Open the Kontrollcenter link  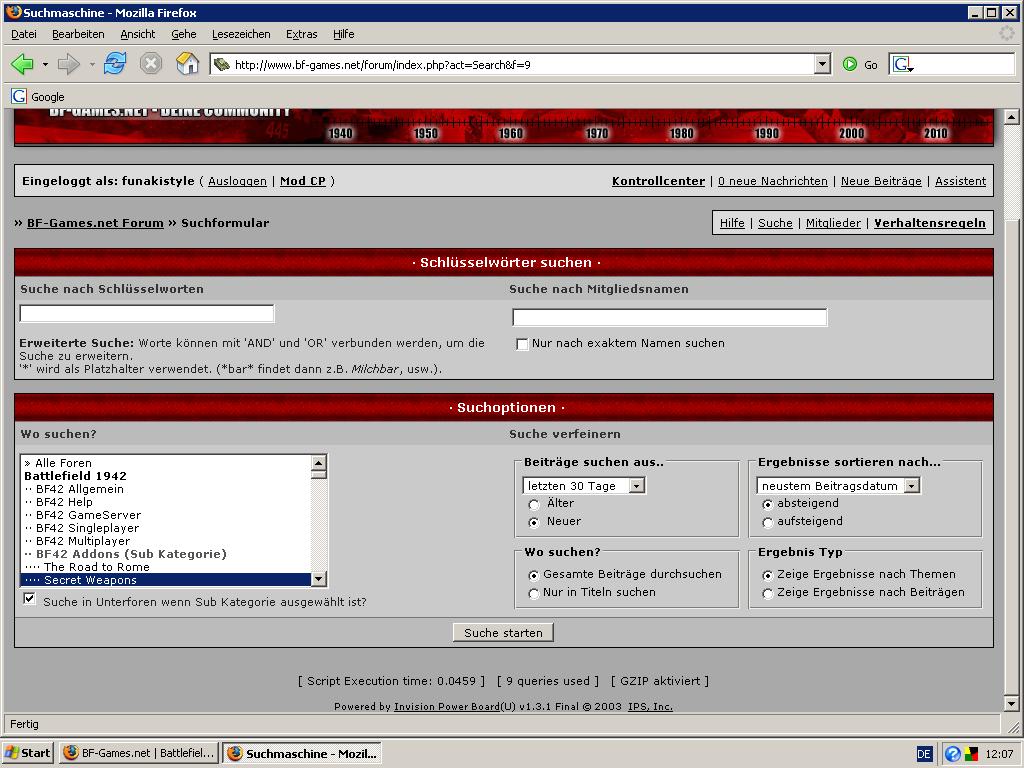pyautogui.click(x=658, y=181)
